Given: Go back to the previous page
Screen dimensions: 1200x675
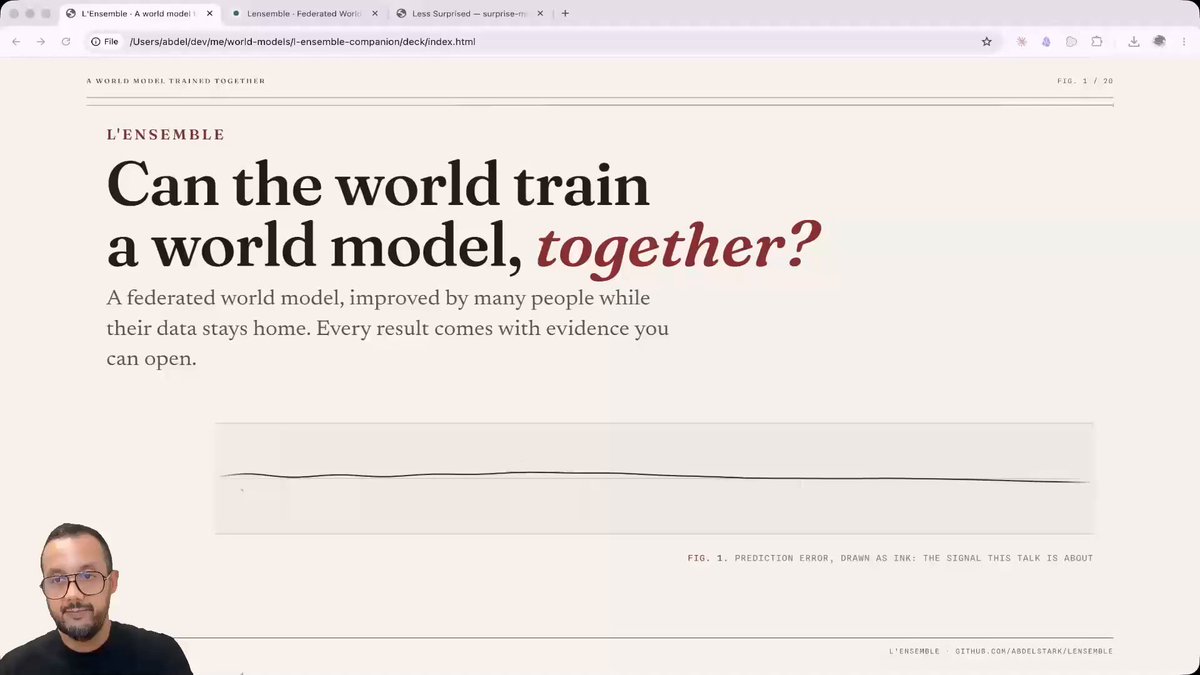Looking at the screenshot, I should point(16,42).
